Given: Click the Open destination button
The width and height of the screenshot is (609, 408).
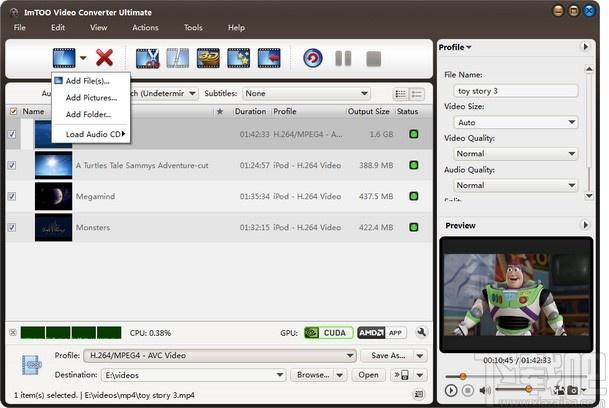Looking at the screenshot, I should [368, 375].
